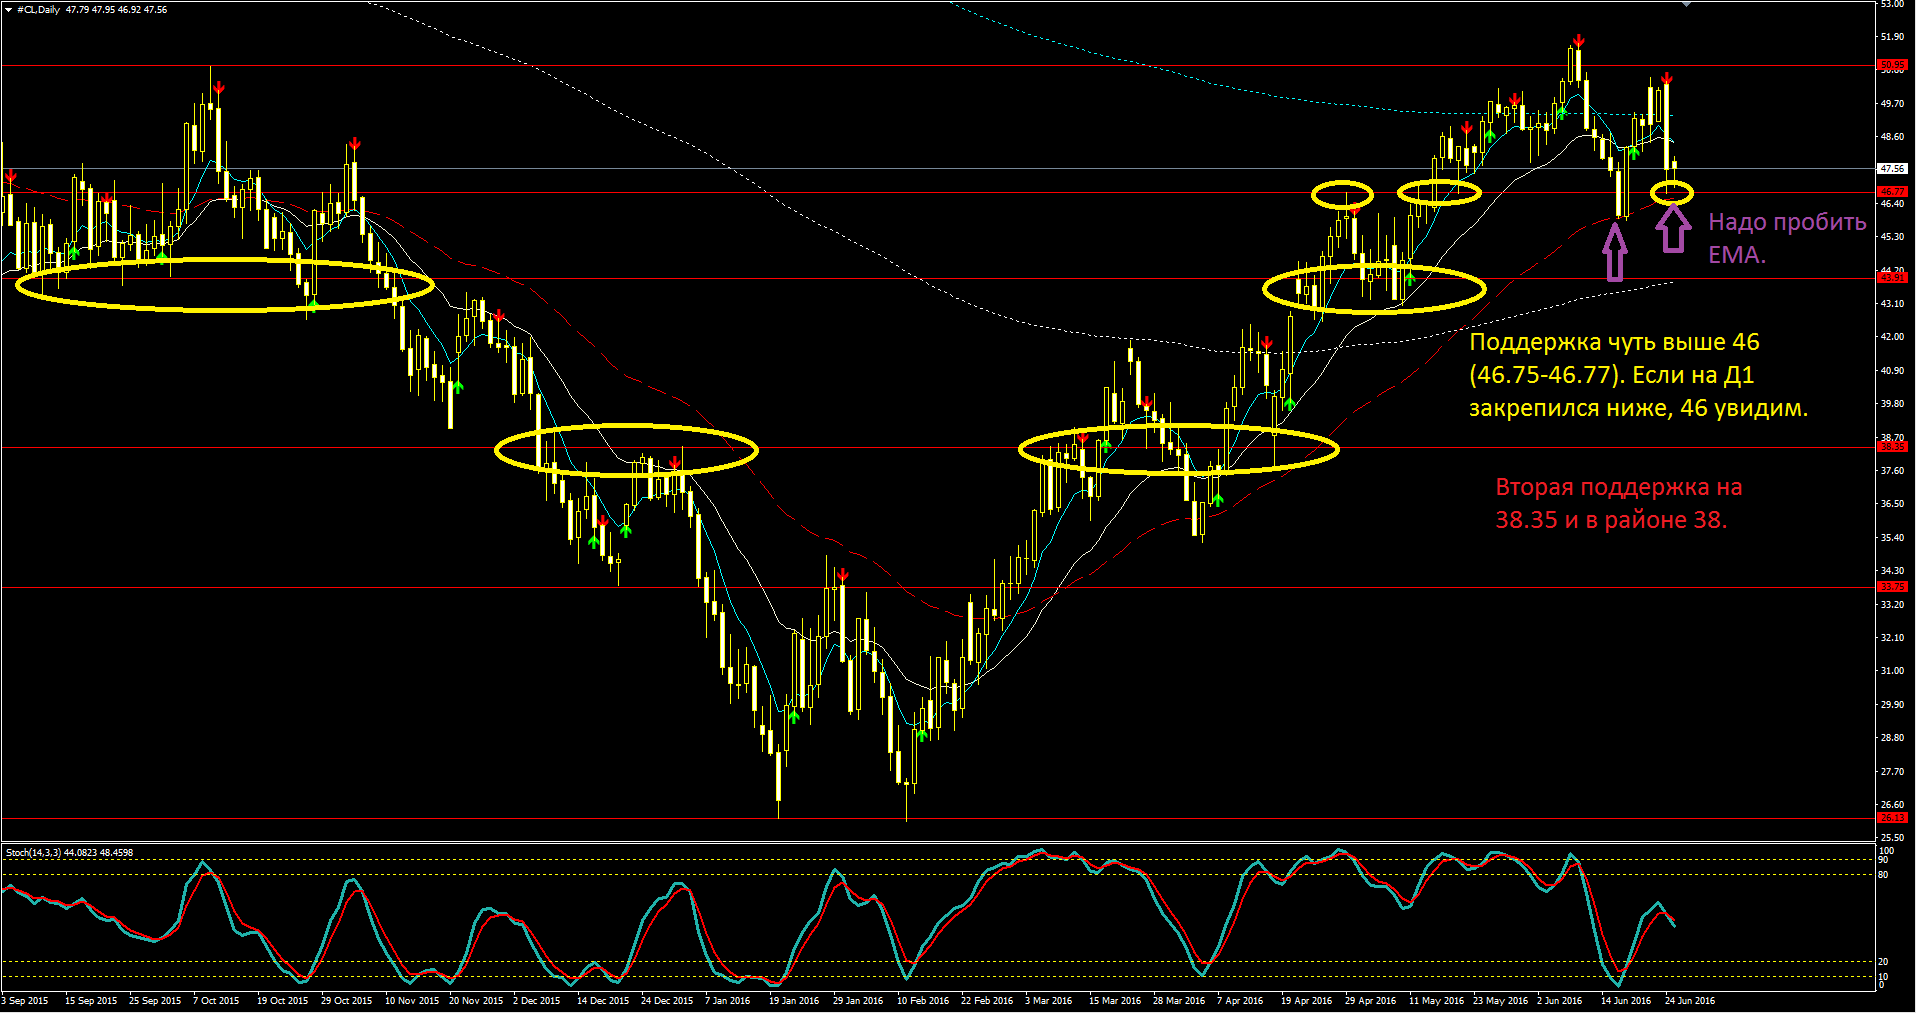Click the 24 Jun 2016 date label
Image resolution: width=1916 pixels, height=1014 pixels.
pyautogui.click(x=1690, y=1001)
